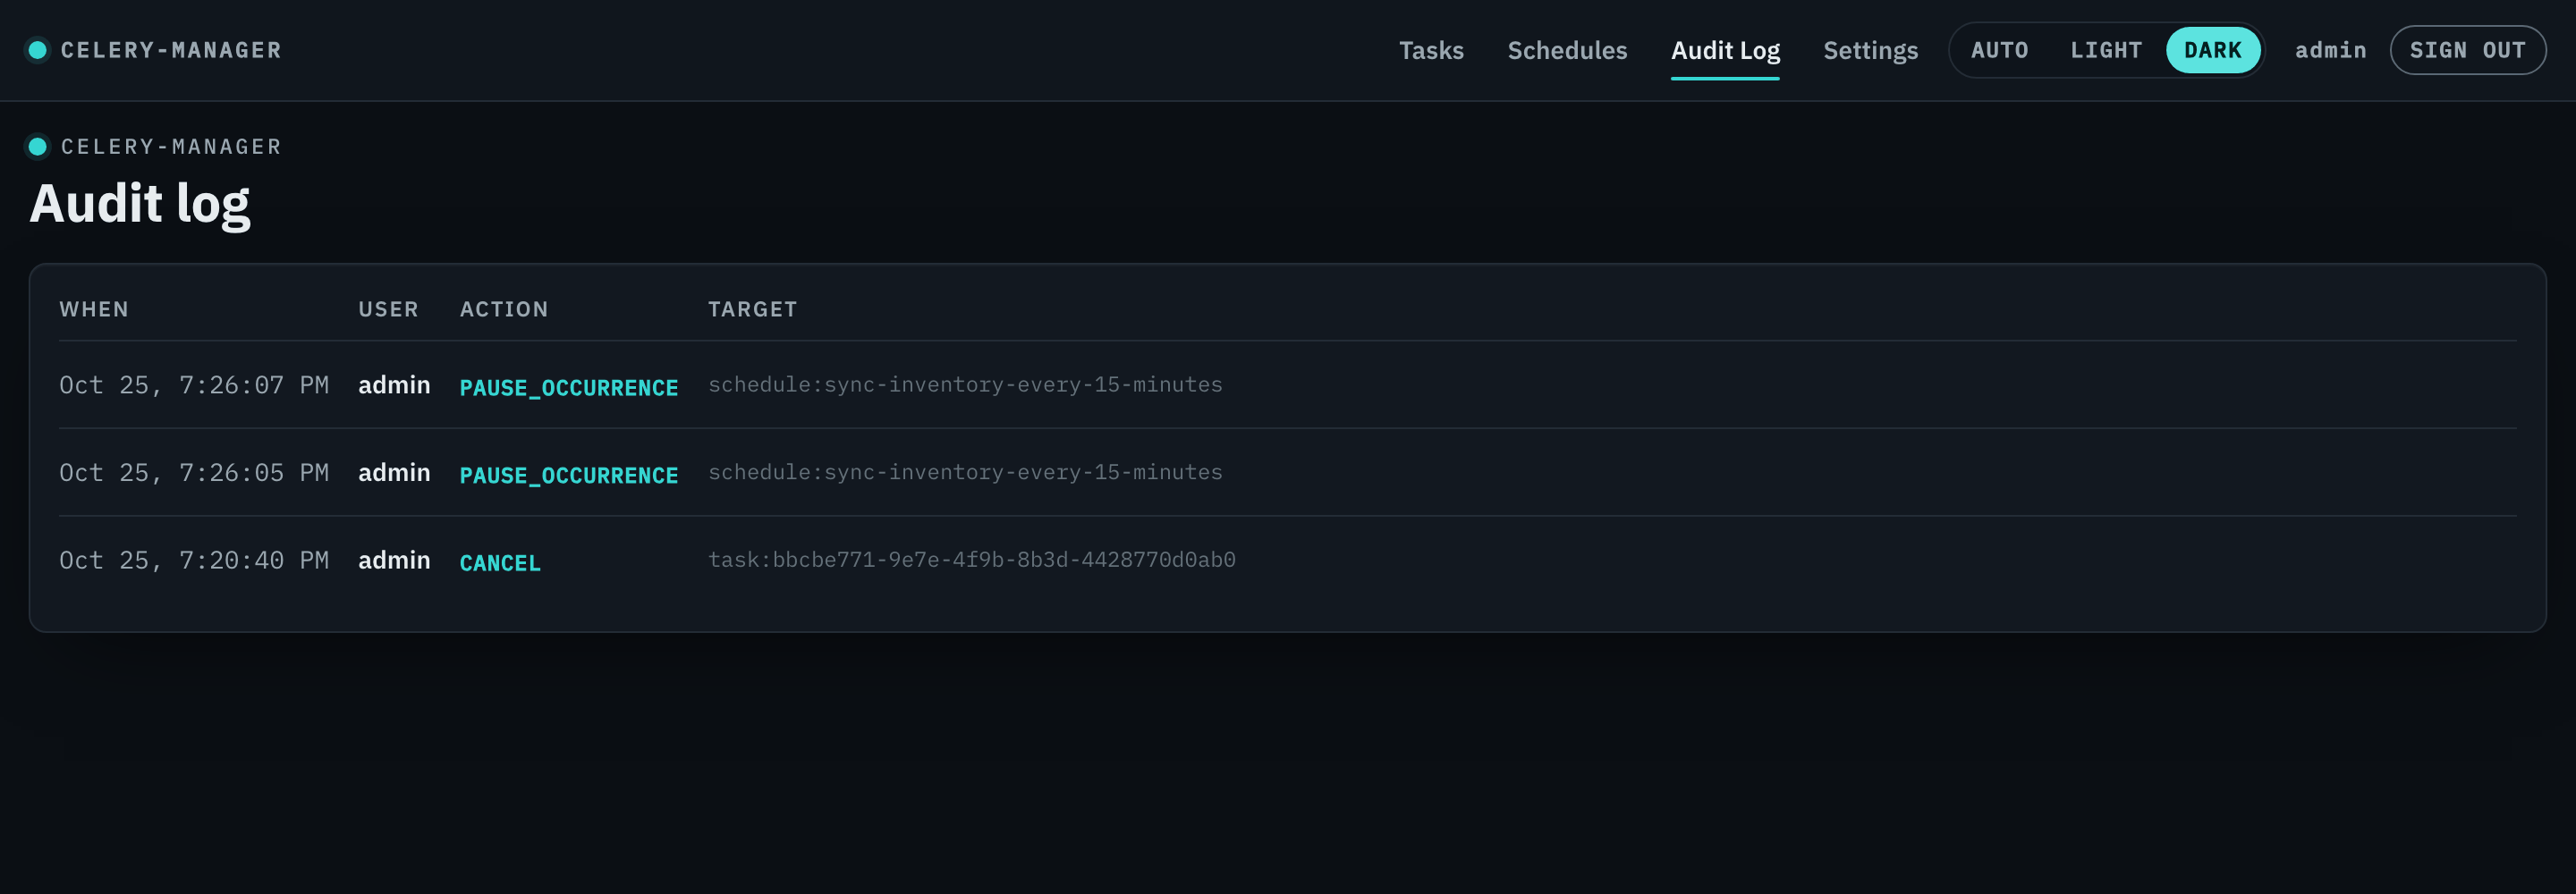This screenshot has height=894, width=2576.
Task: Open the Tasks page
Action: (1431, 50)
